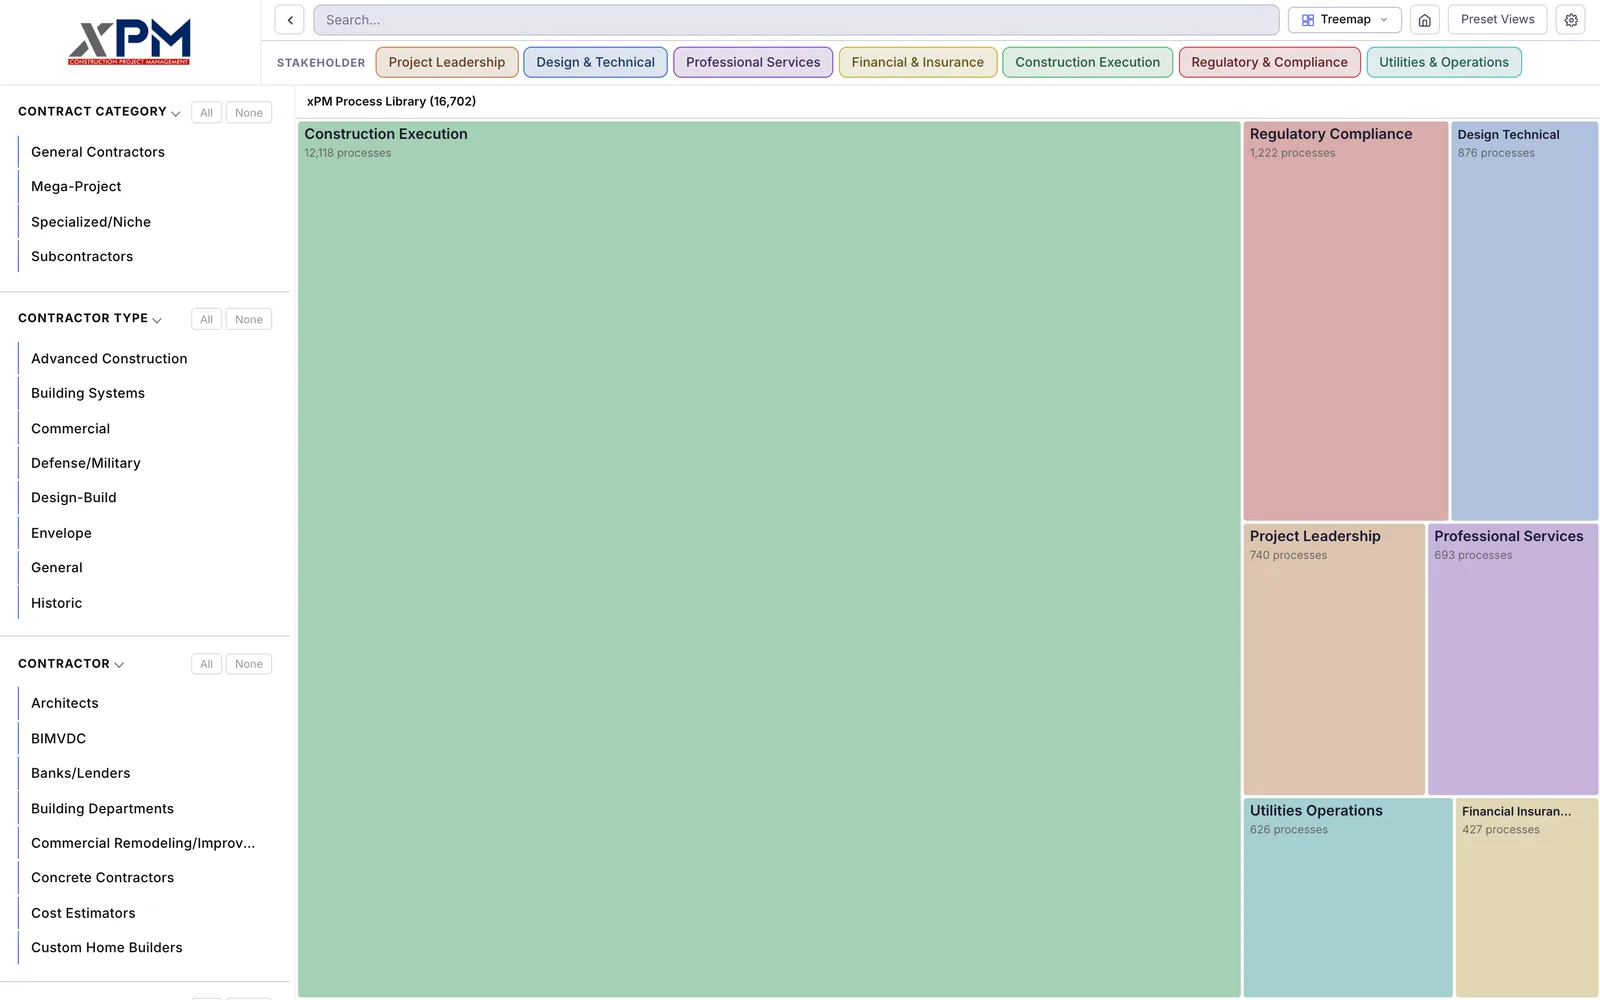Toggle the Design & Technical stakeholder filter
1600x1000 pixels.
pyautogui.click(x=596, y=62)
